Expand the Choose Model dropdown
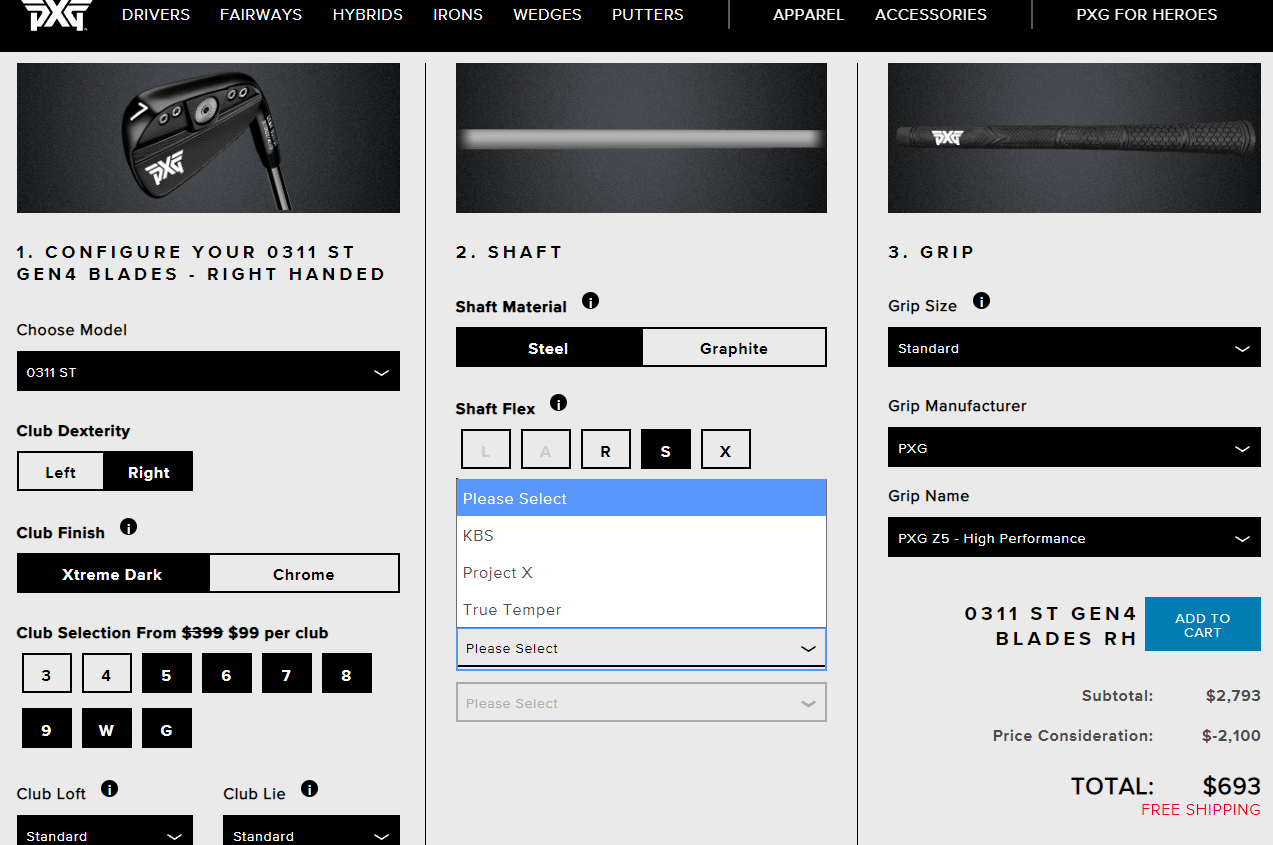 (x=208, y=372)
